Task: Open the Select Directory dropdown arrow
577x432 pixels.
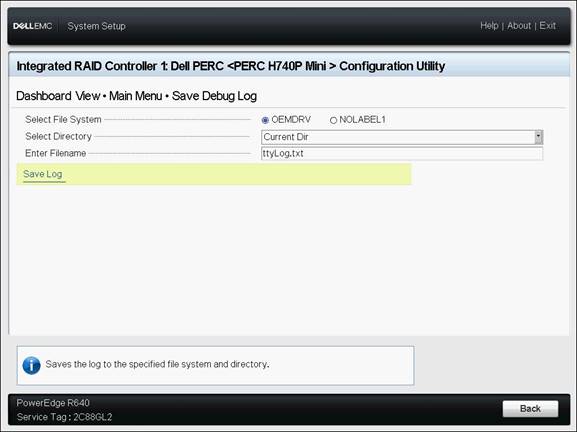Action: [x=539, y=137]
